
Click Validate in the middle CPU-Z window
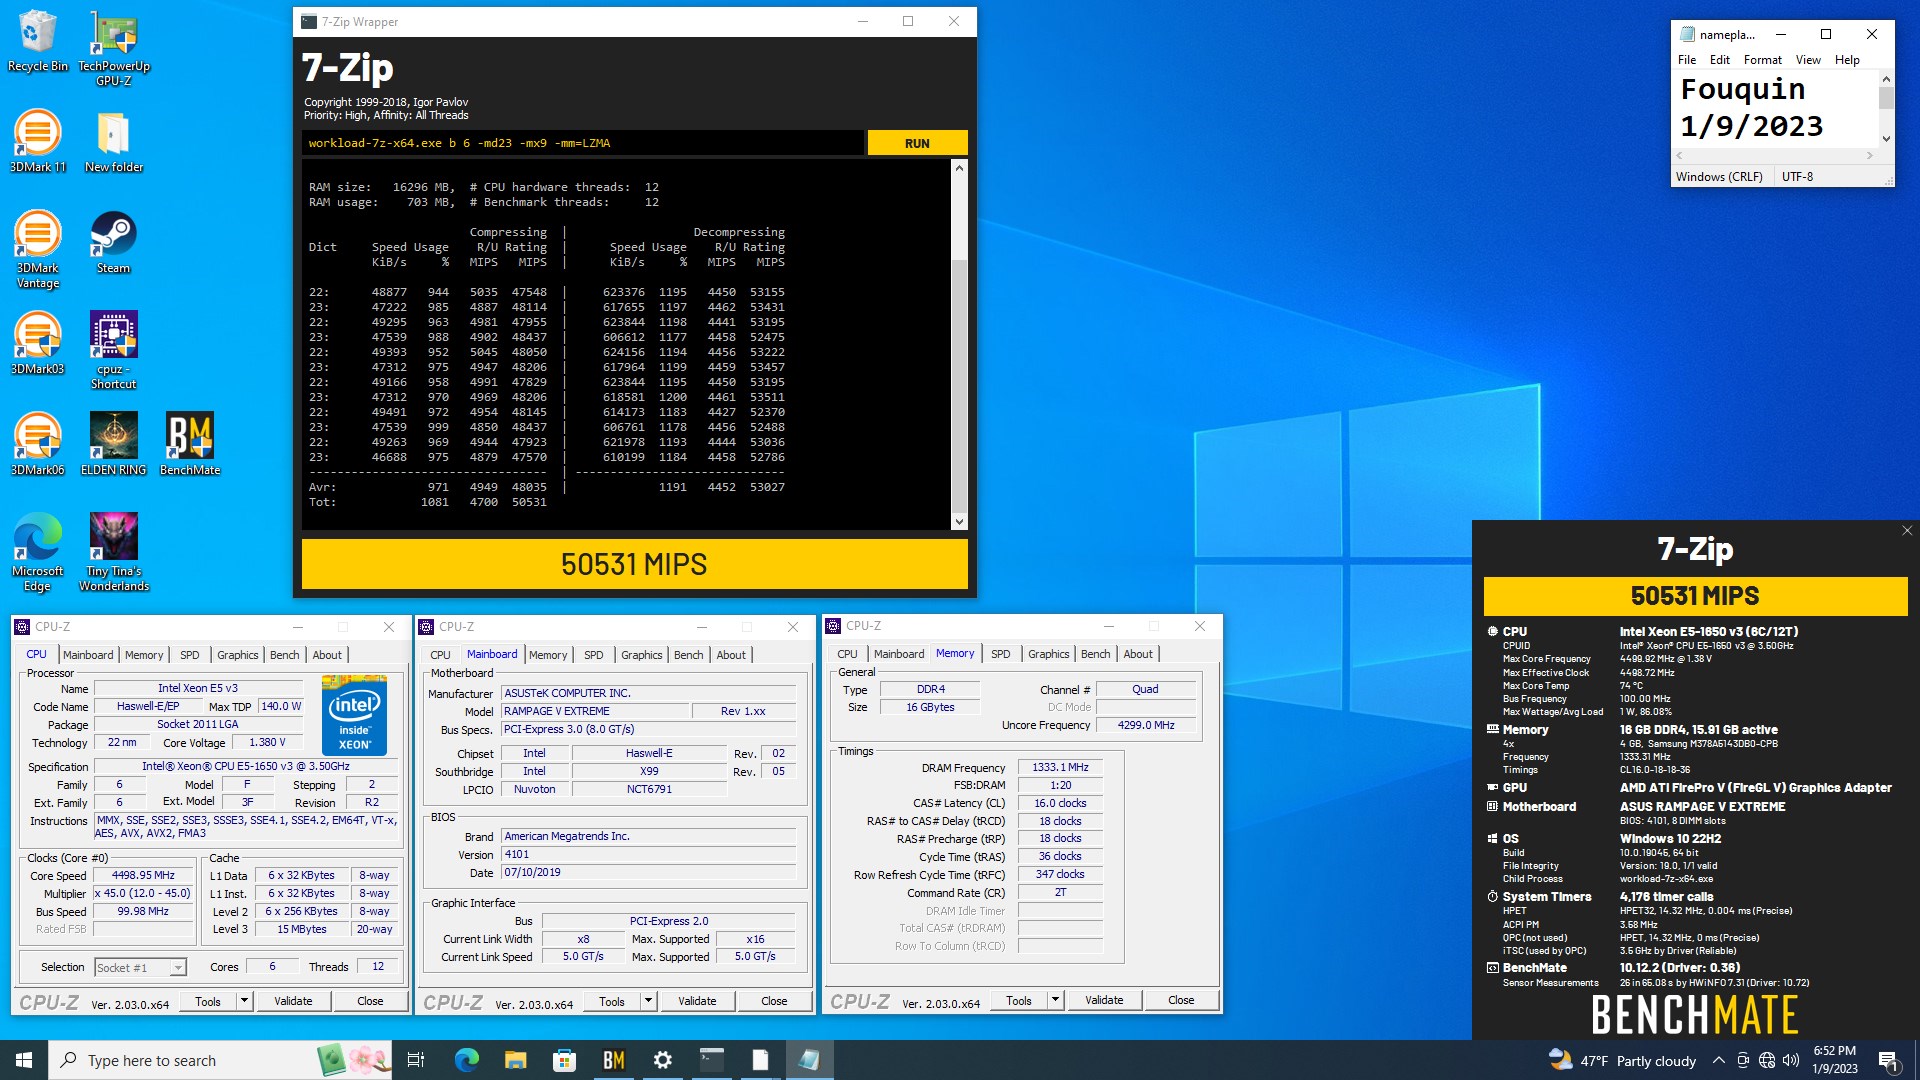coord(697,1001)
